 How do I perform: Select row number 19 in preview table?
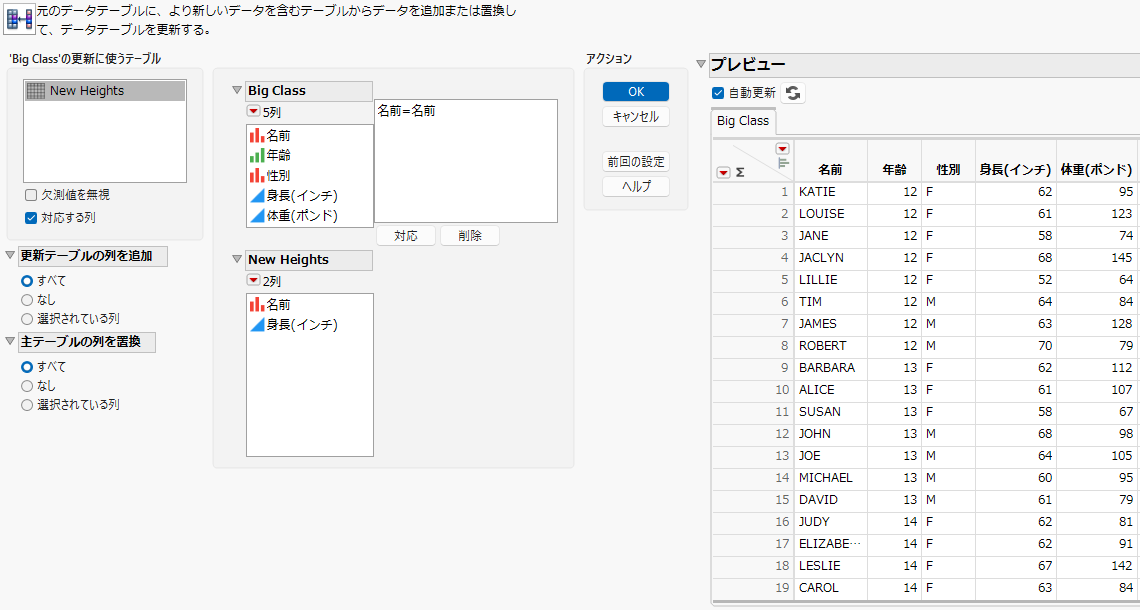(752, 587)
